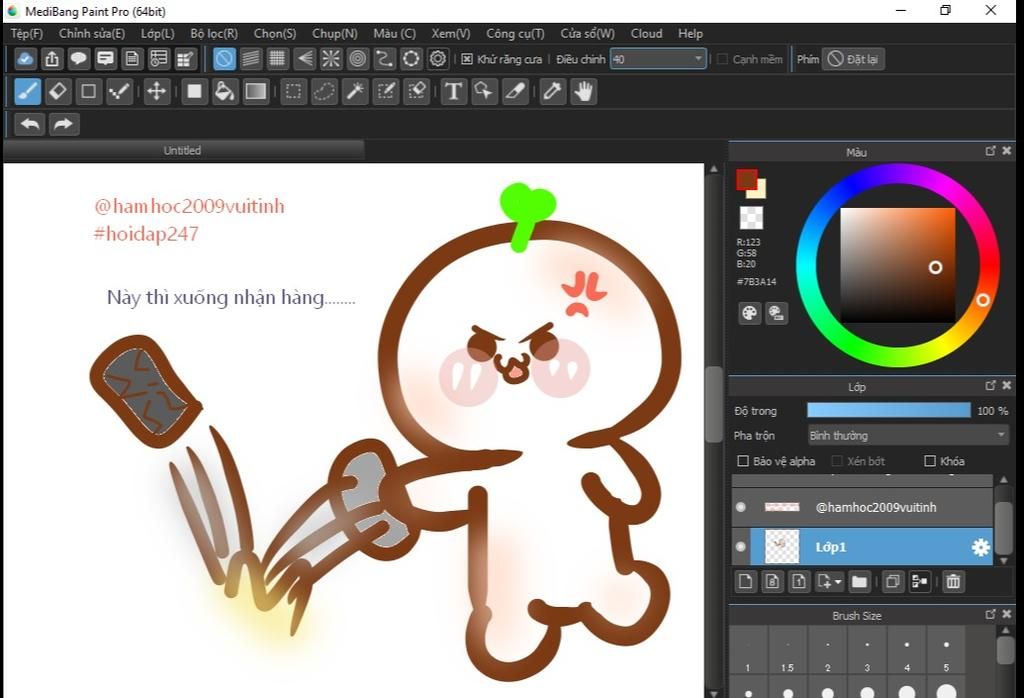
Task: Select the transparent color swatch
Action: 751,218
